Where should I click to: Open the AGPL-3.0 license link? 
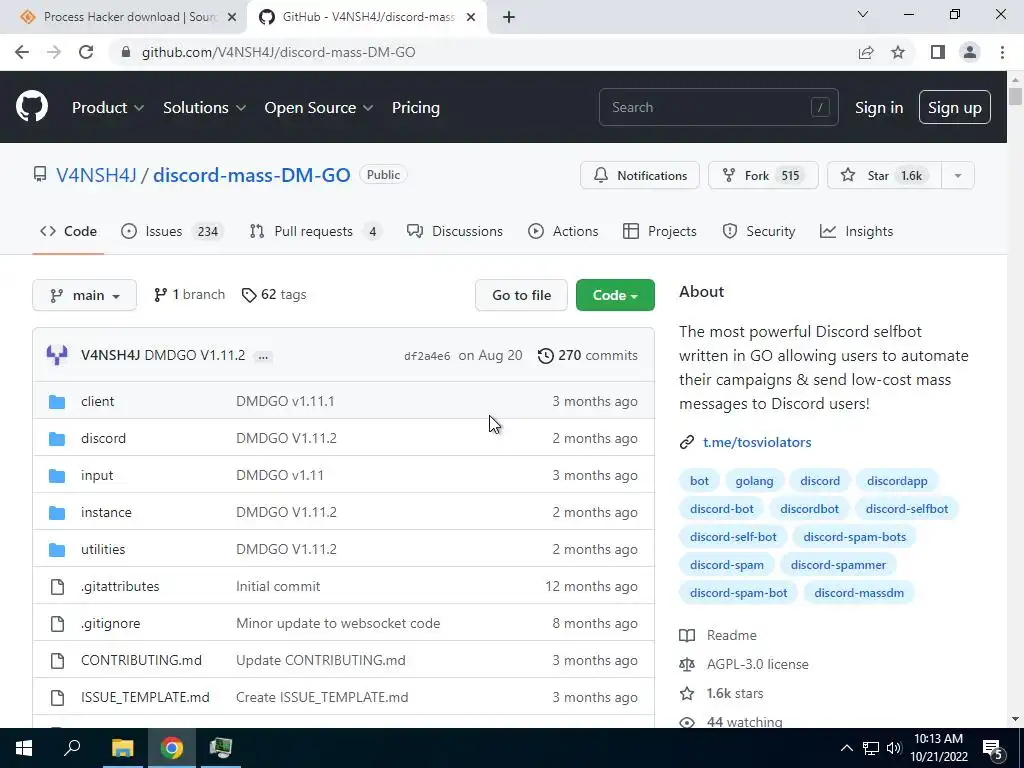click(x=758, y=664)
